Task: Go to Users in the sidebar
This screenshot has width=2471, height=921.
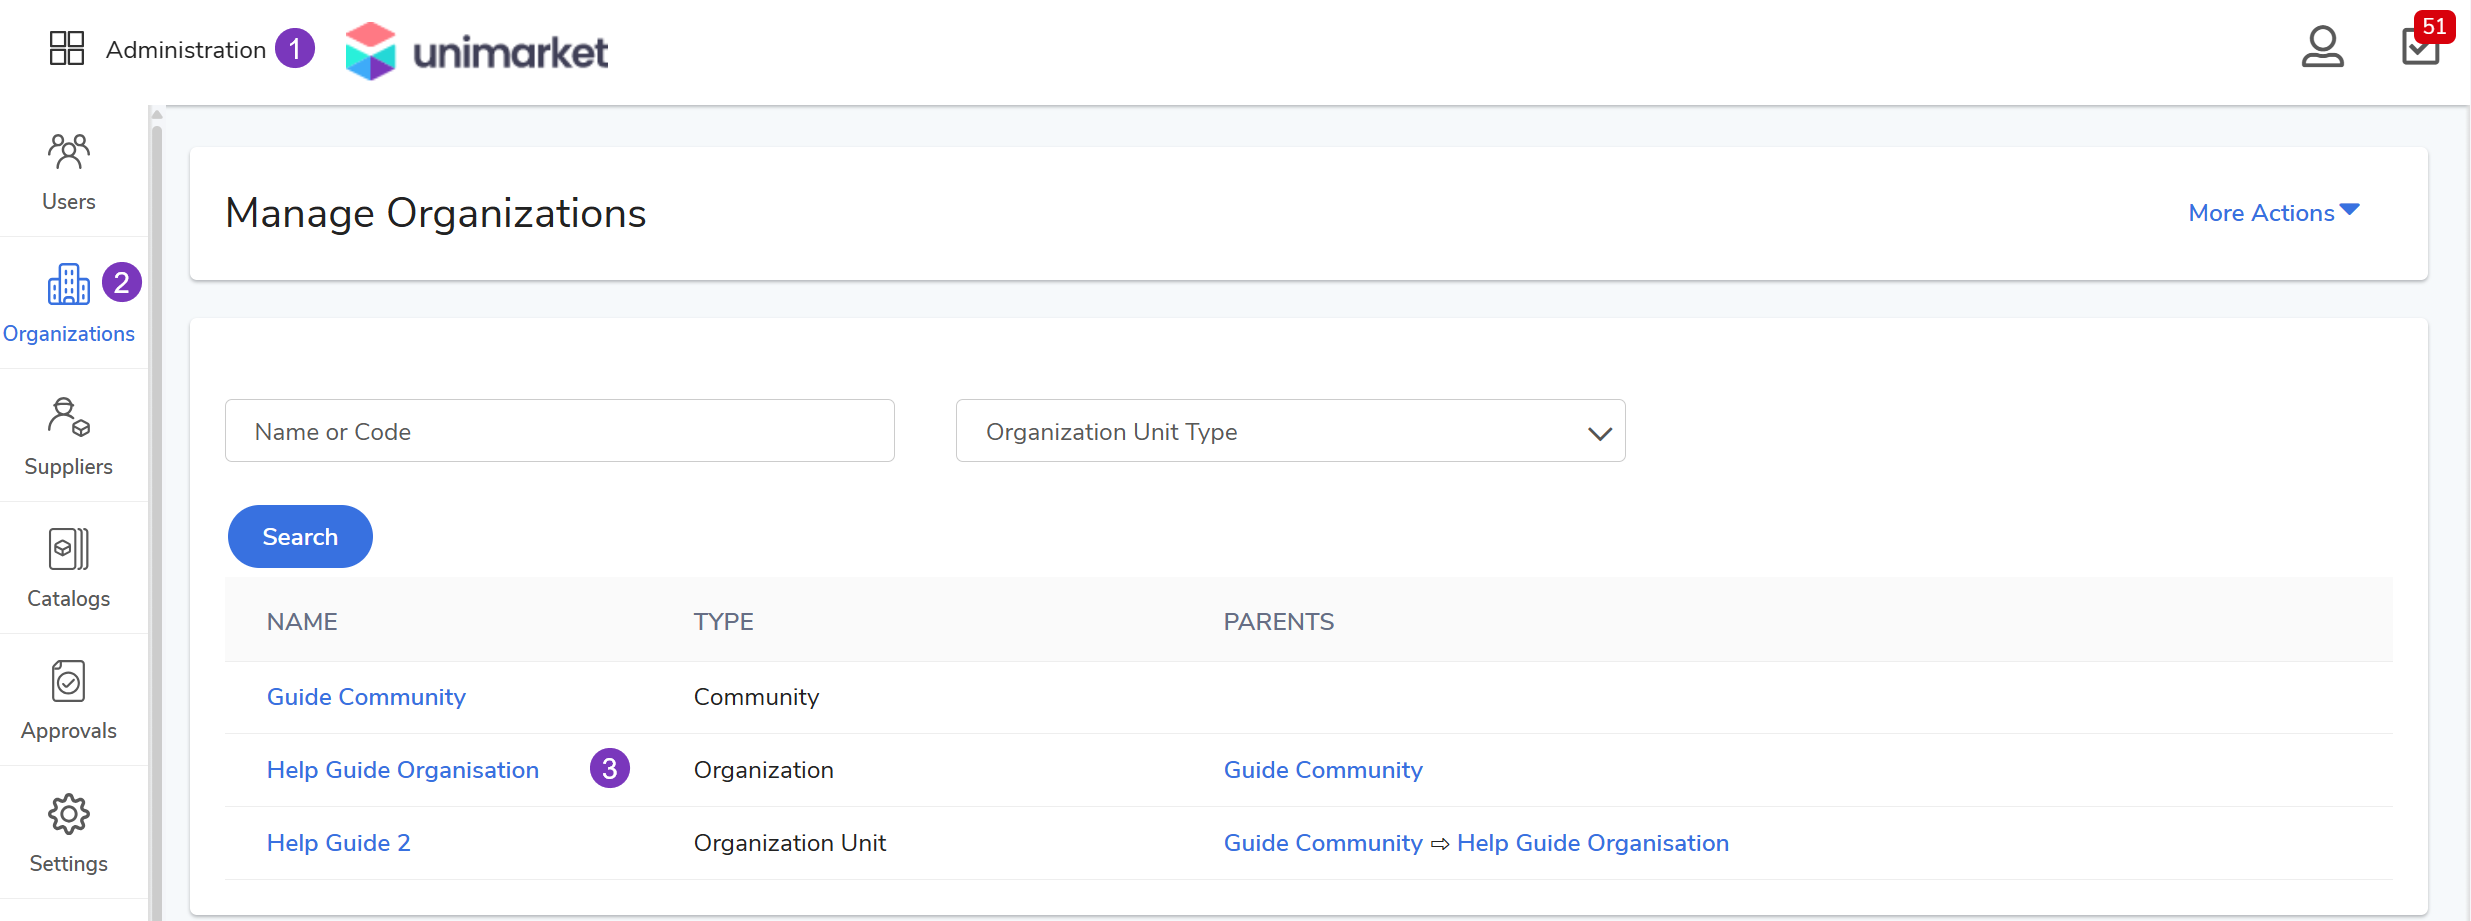Action: (69, 172)
